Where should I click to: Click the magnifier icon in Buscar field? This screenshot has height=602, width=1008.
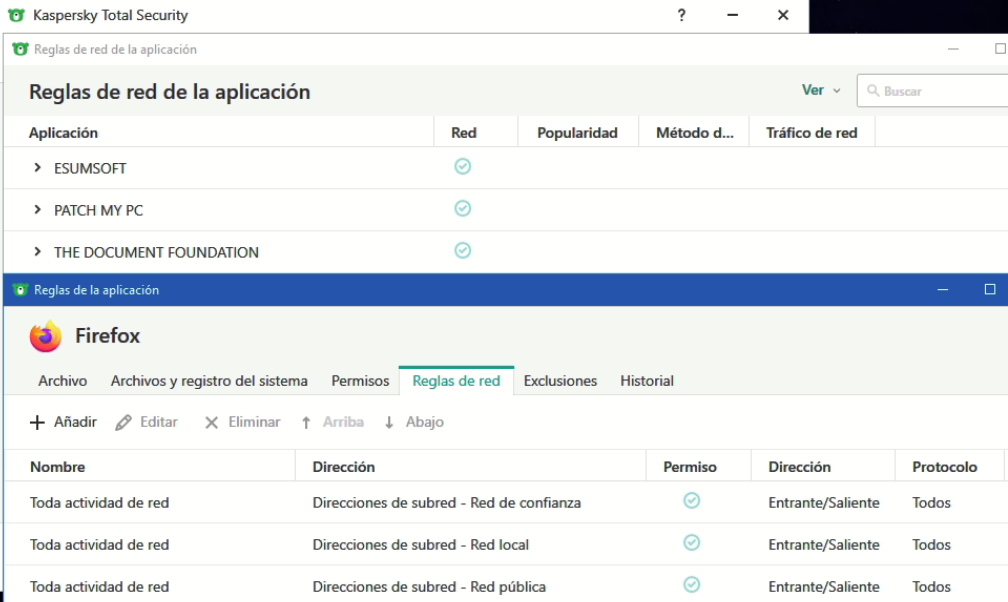872,91
